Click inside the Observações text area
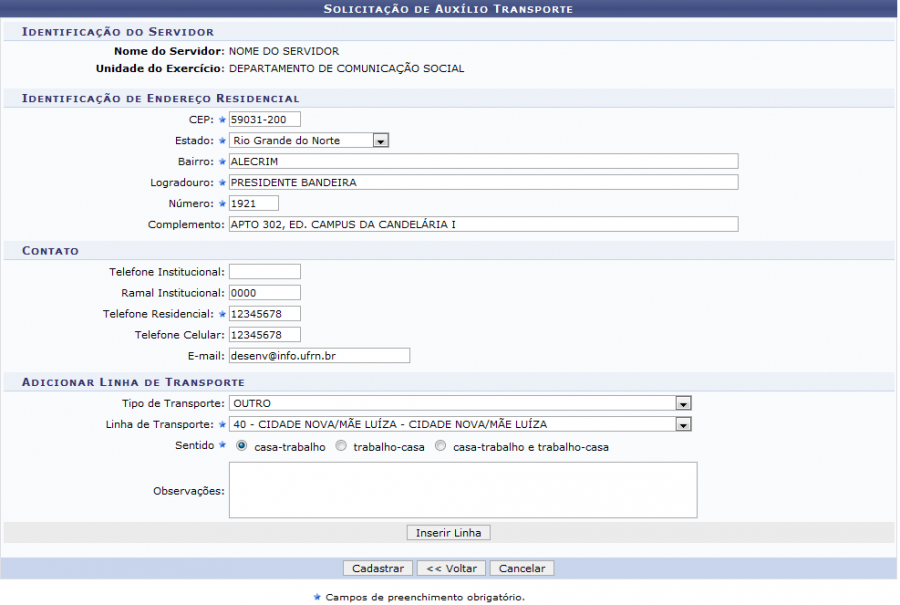This screenshot has height=605, width=900. tap(462, 490)
